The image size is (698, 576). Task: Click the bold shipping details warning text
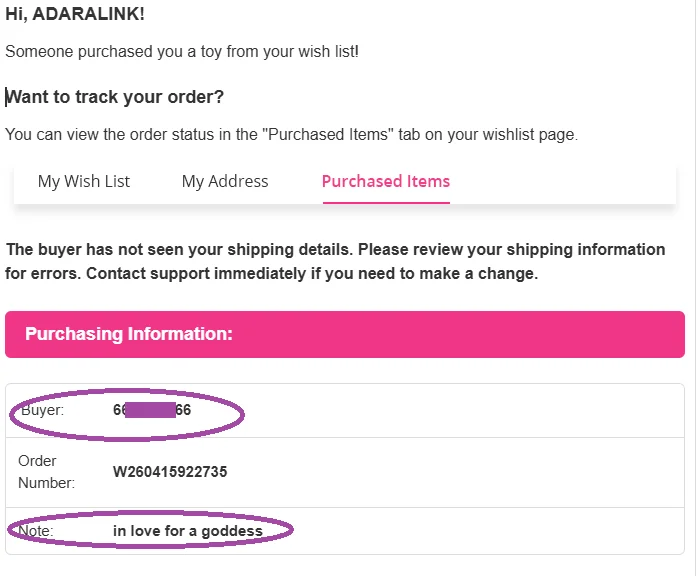coord(335,249)
